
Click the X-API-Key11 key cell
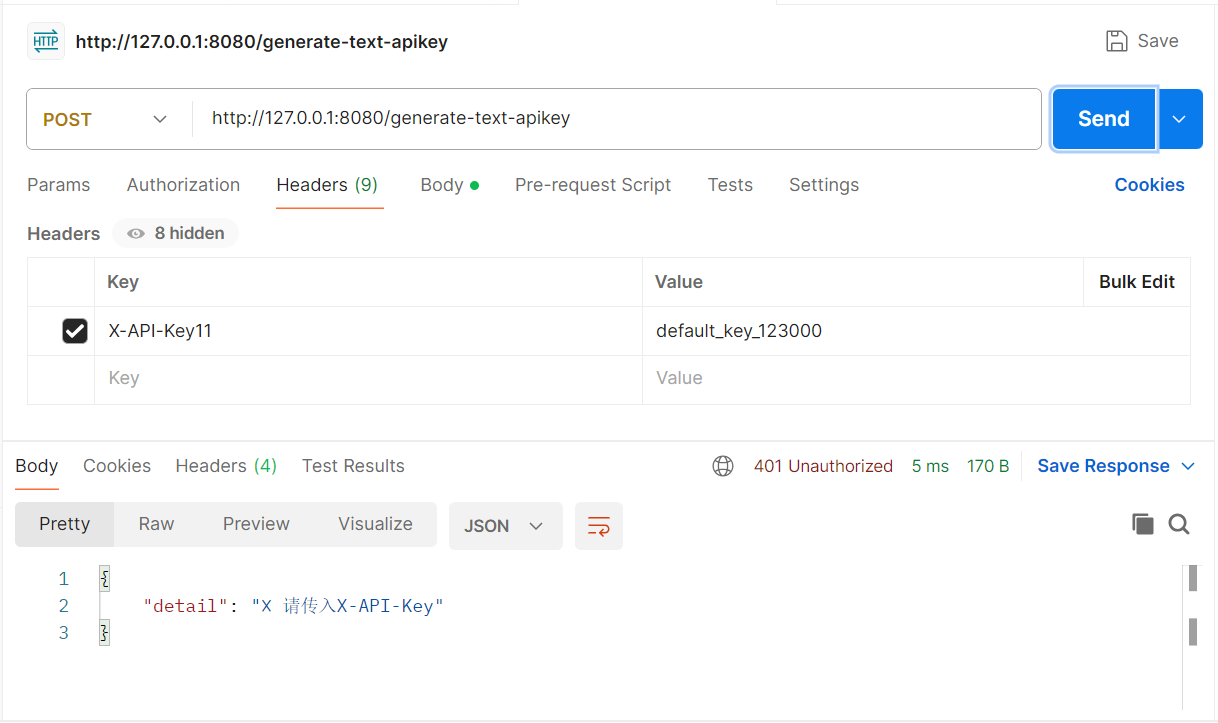click(368, 331)
